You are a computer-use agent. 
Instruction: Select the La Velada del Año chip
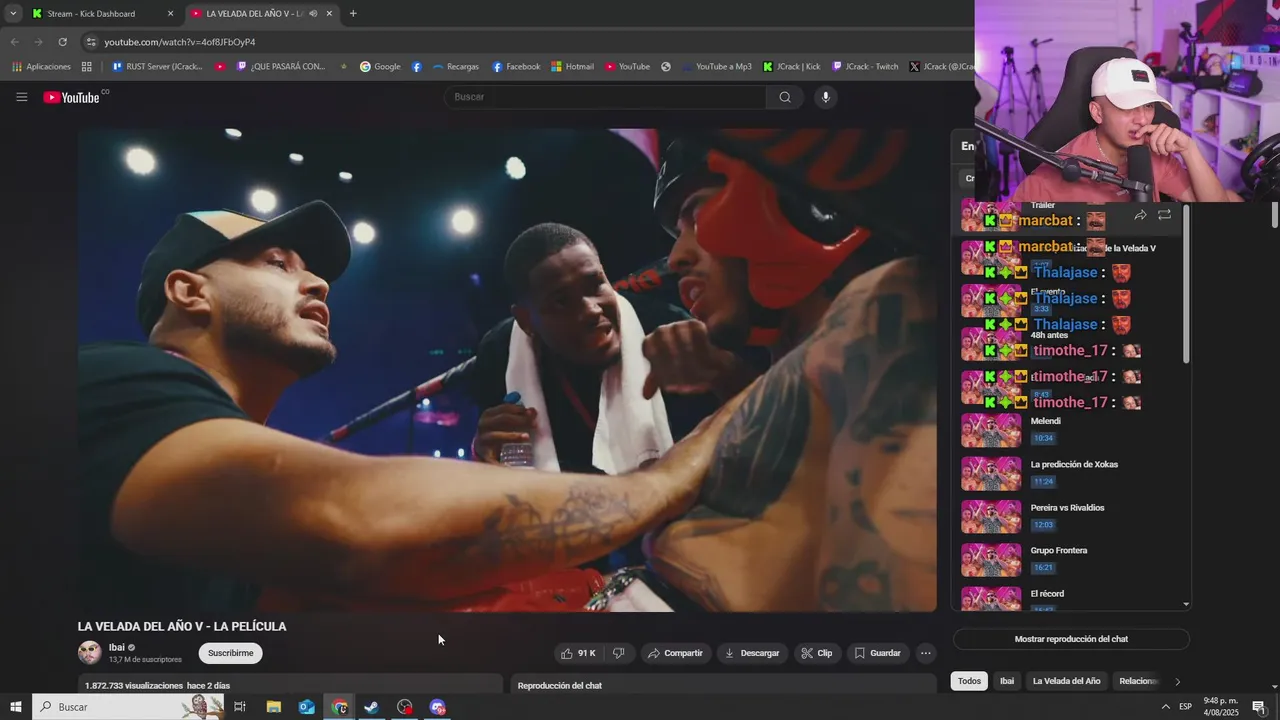(1066, 681)
